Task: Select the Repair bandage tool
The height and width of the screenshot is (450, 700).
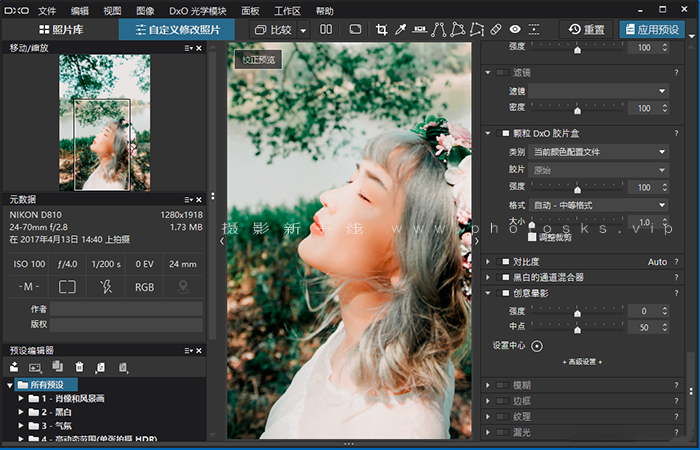Action: tap(496, 30)
